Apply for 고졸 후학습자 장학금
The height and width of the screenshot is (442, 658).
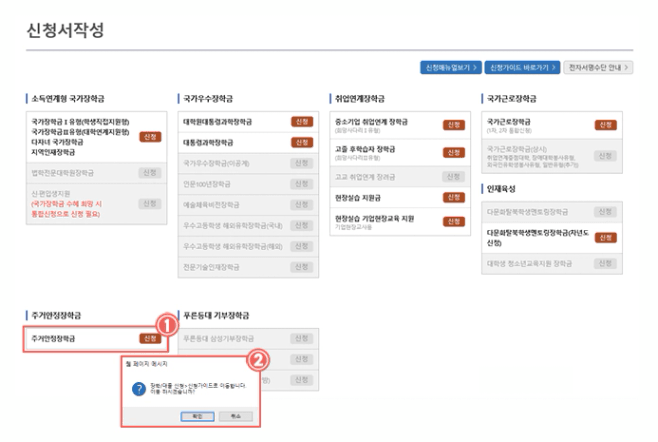(x=454, y=153)
